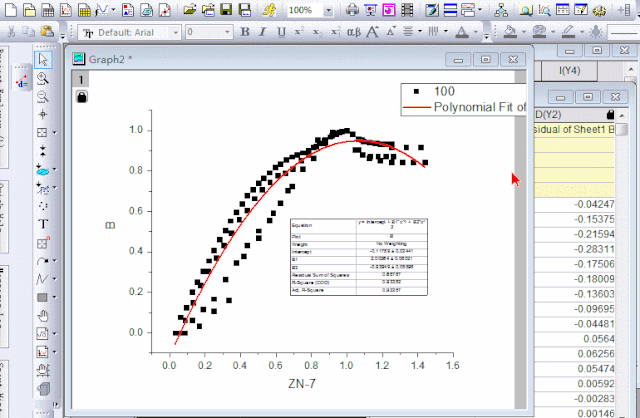Pick the Rectangle drawing tool
This screenshot has width=640, height=418.
[42, 297]
